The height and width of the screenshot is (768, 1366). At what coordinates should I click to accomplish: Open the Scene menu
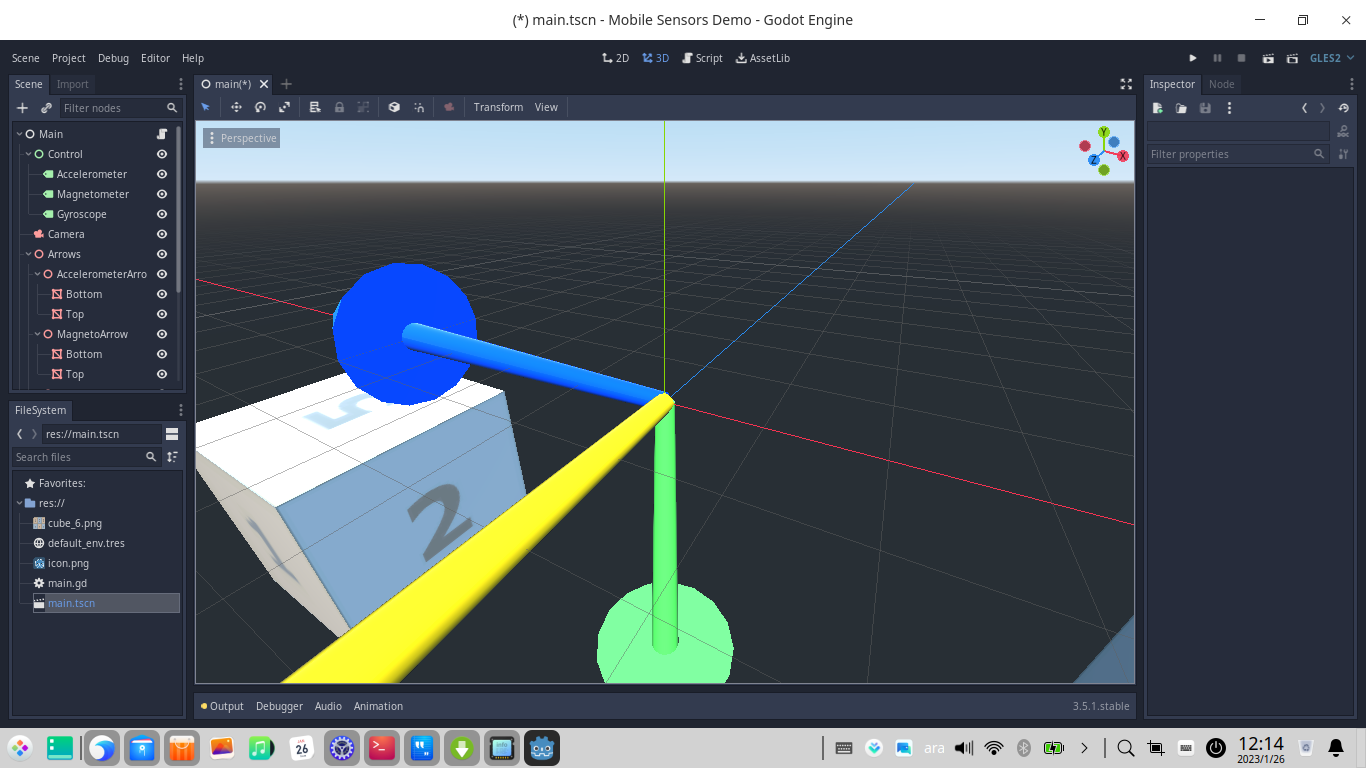point(26,58)
